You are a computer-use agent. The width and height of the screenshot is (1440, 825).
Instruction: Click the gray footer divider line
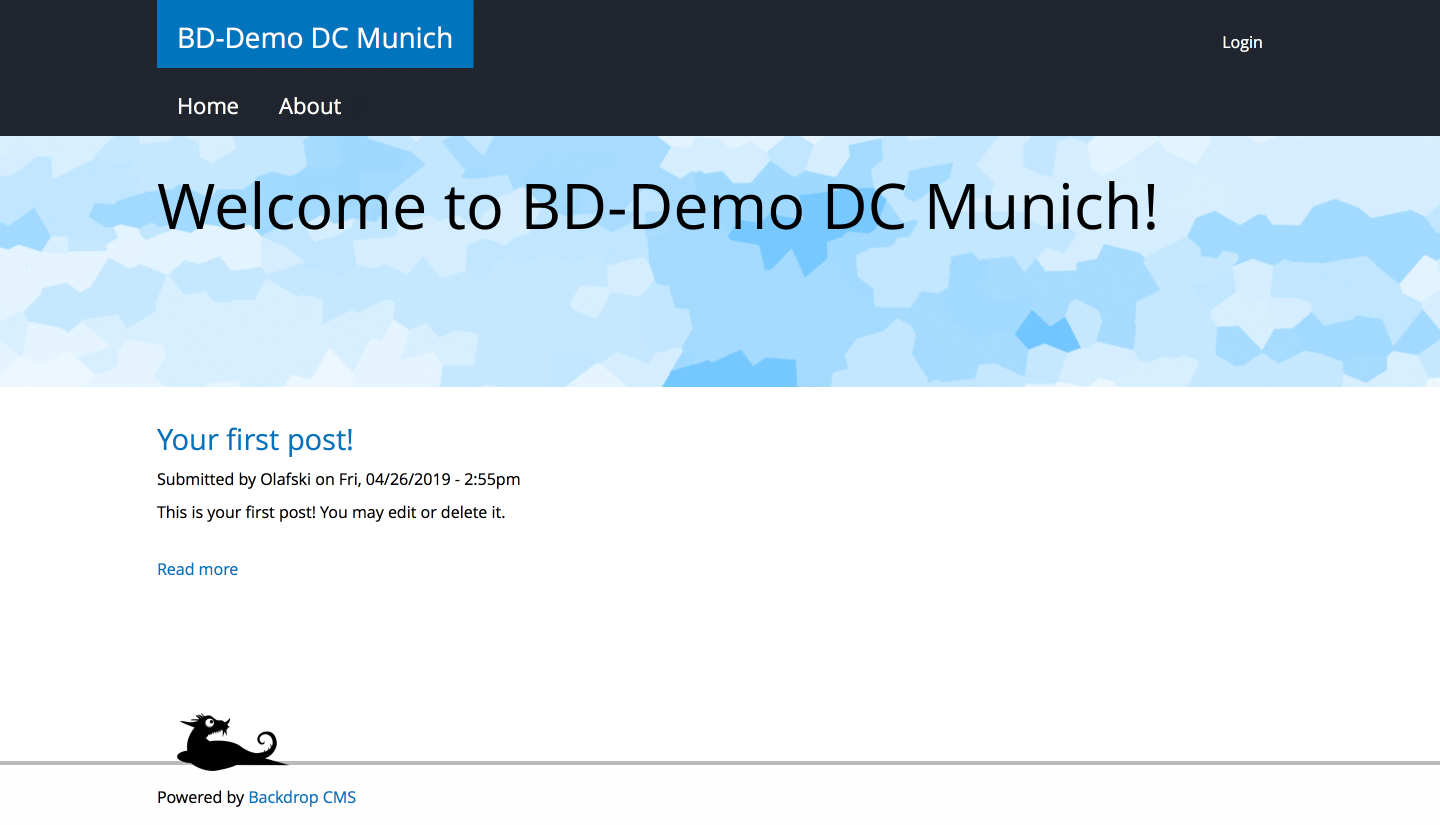click(x=800, y=763)
